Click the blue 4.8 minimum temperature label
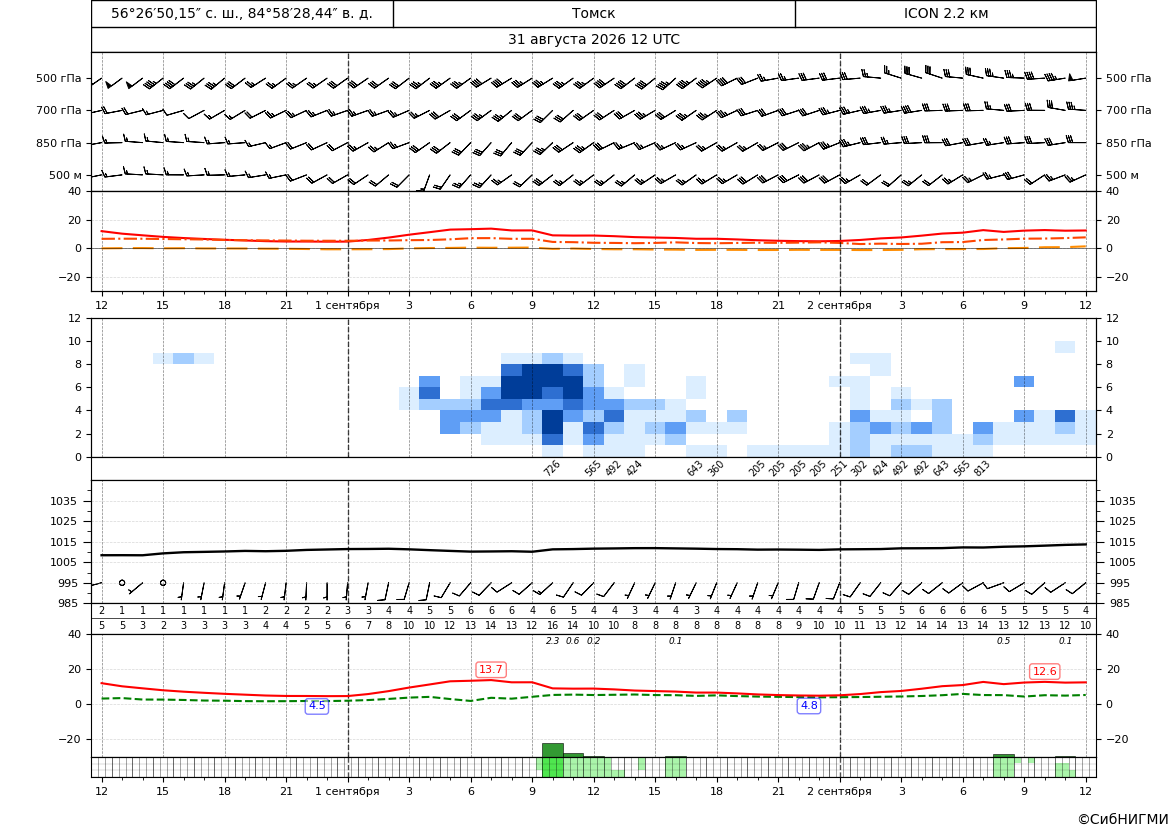The height and width of the screenshot is (827, 1169). [809, 705]
